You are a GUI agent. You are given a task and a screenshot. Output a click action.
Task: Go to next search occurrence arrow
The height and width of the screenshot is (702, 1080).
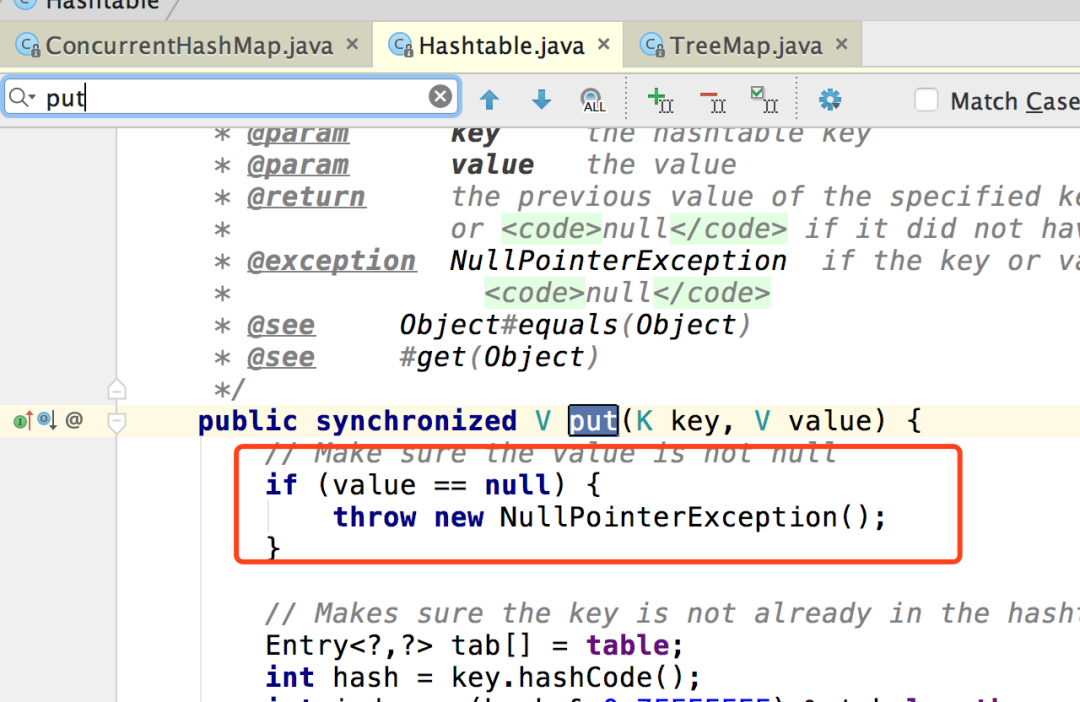coord(541,100)
